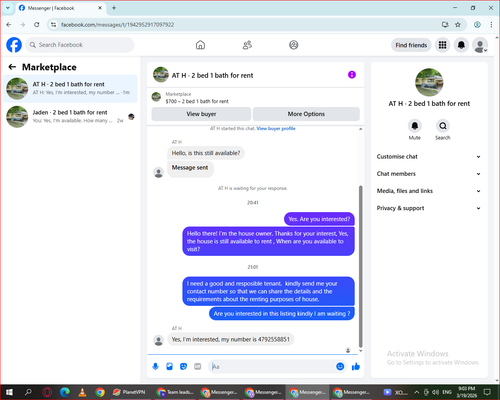Bookmark this page star icon
Viewport: 500px width, 400px height.
pos(458,25)
